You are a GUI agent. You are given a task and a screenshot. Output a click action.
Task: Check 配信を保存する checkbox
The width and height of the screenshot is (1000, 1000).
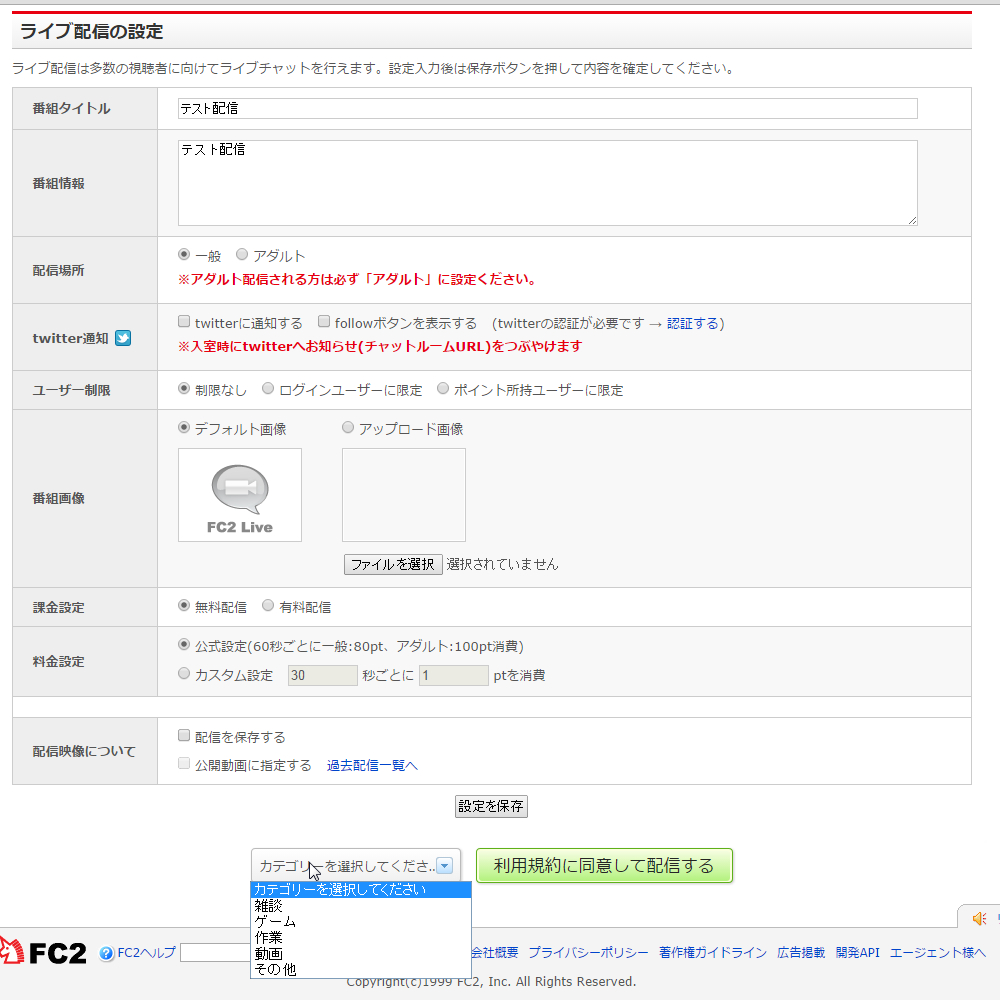(x=184, y=735)
